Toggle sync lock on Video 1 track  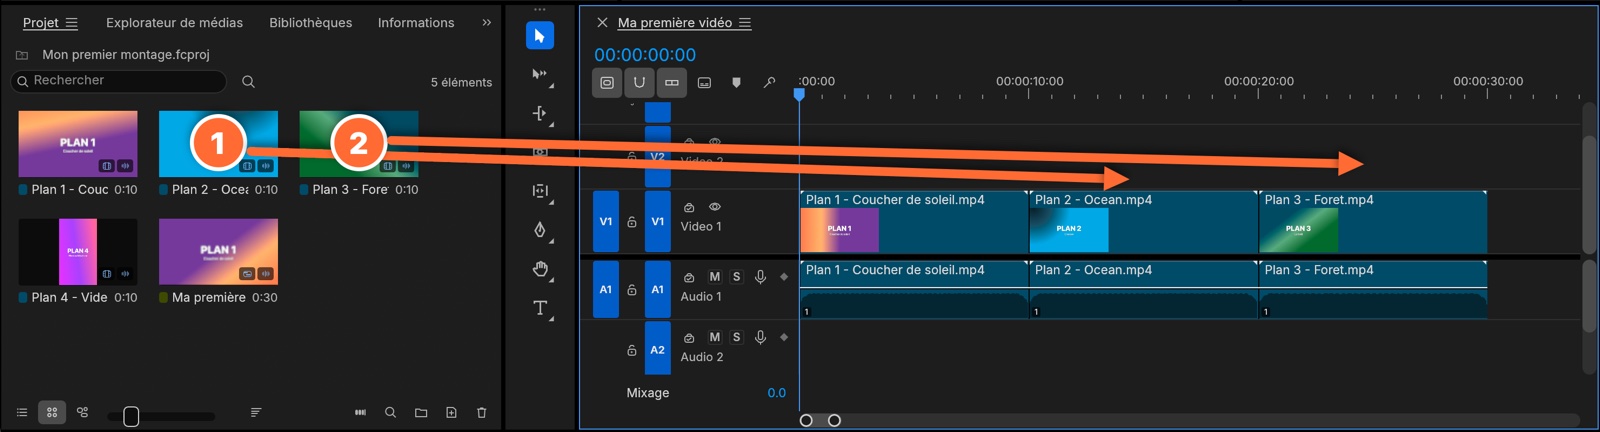click(689, 207)
